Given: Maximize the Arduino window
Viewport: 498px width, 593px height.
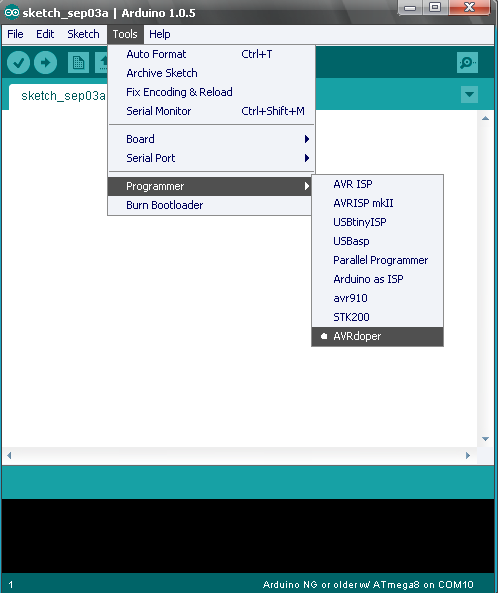Looking at the screenshot, I should click(x=435, y=7).
